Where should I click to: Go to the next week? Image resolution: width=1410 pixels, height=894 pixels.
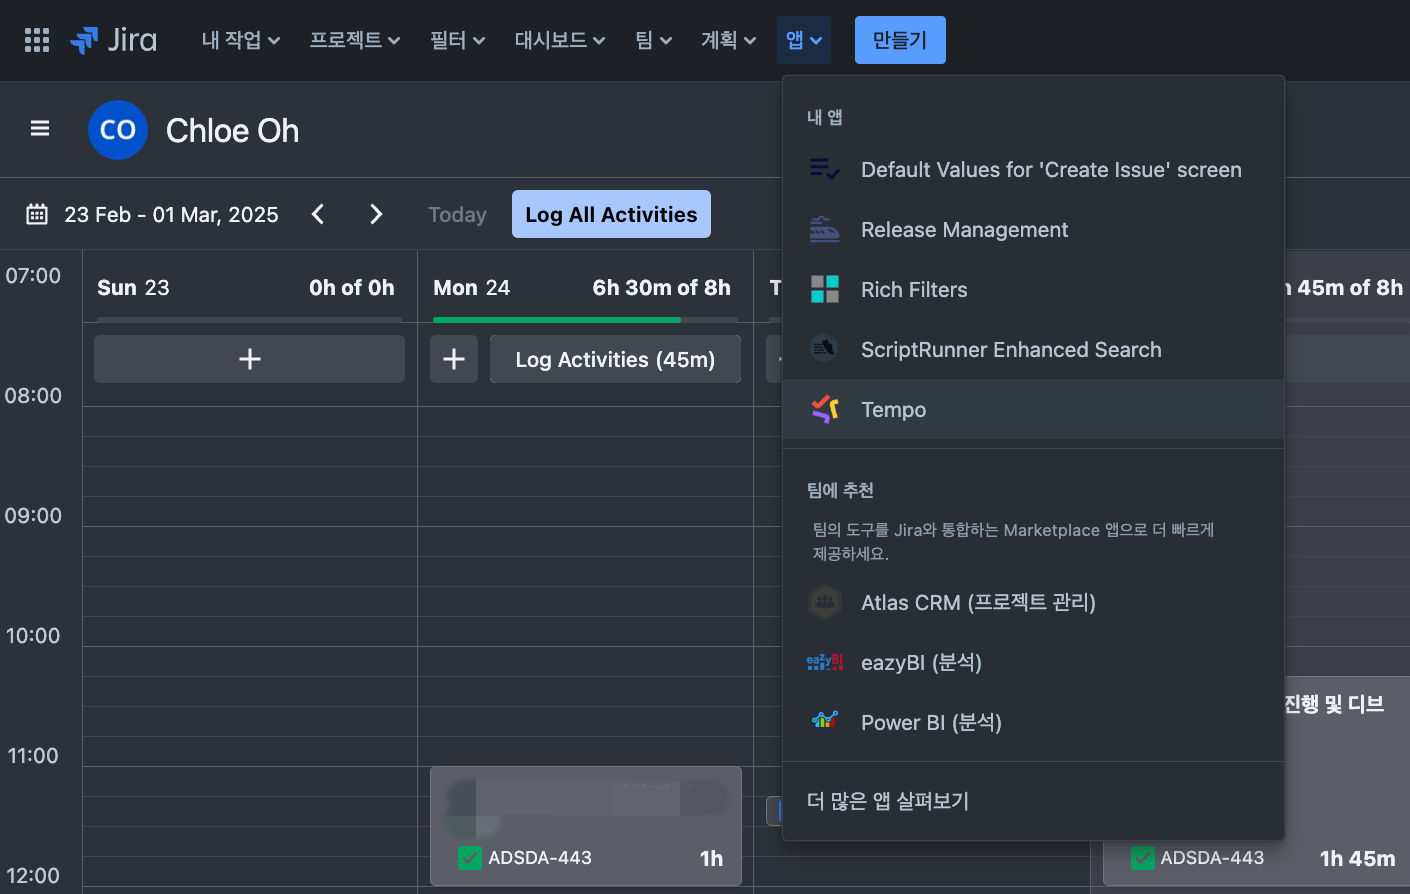(376, 214)
